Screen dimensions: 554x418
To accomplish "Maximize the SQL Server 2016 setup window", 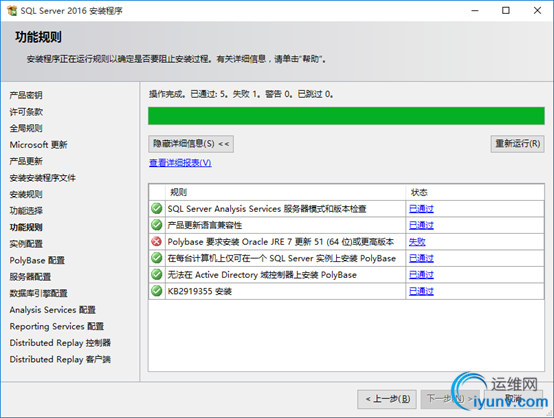I will (x=506, y=11).
